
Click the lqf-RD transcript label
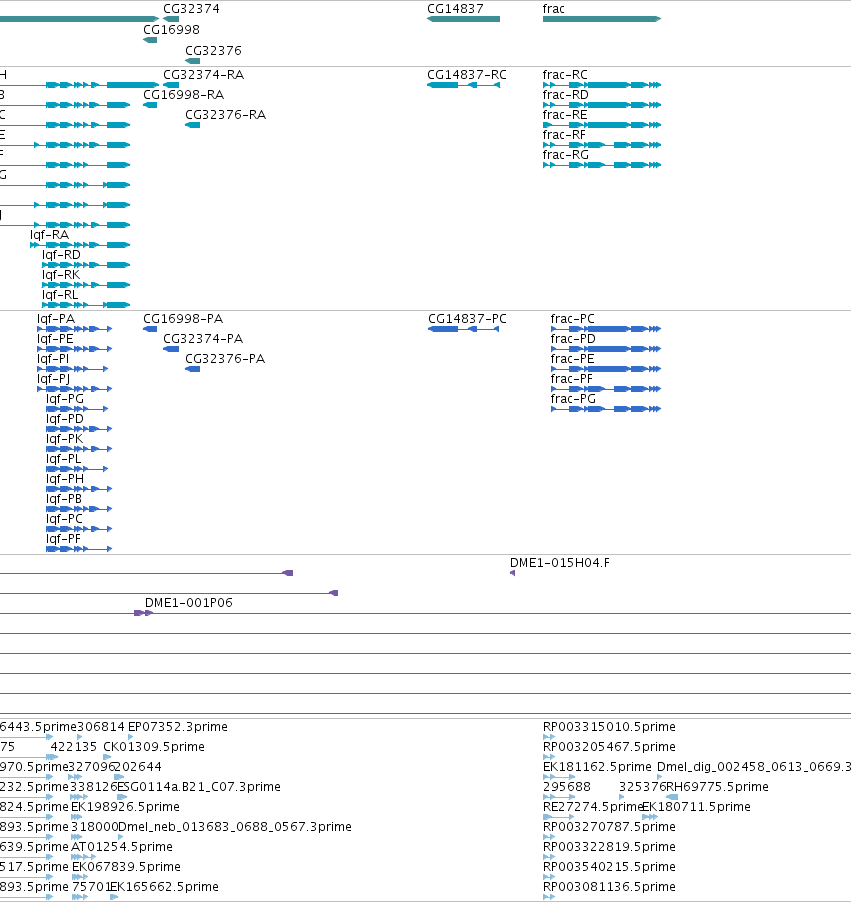pos(61,255)
